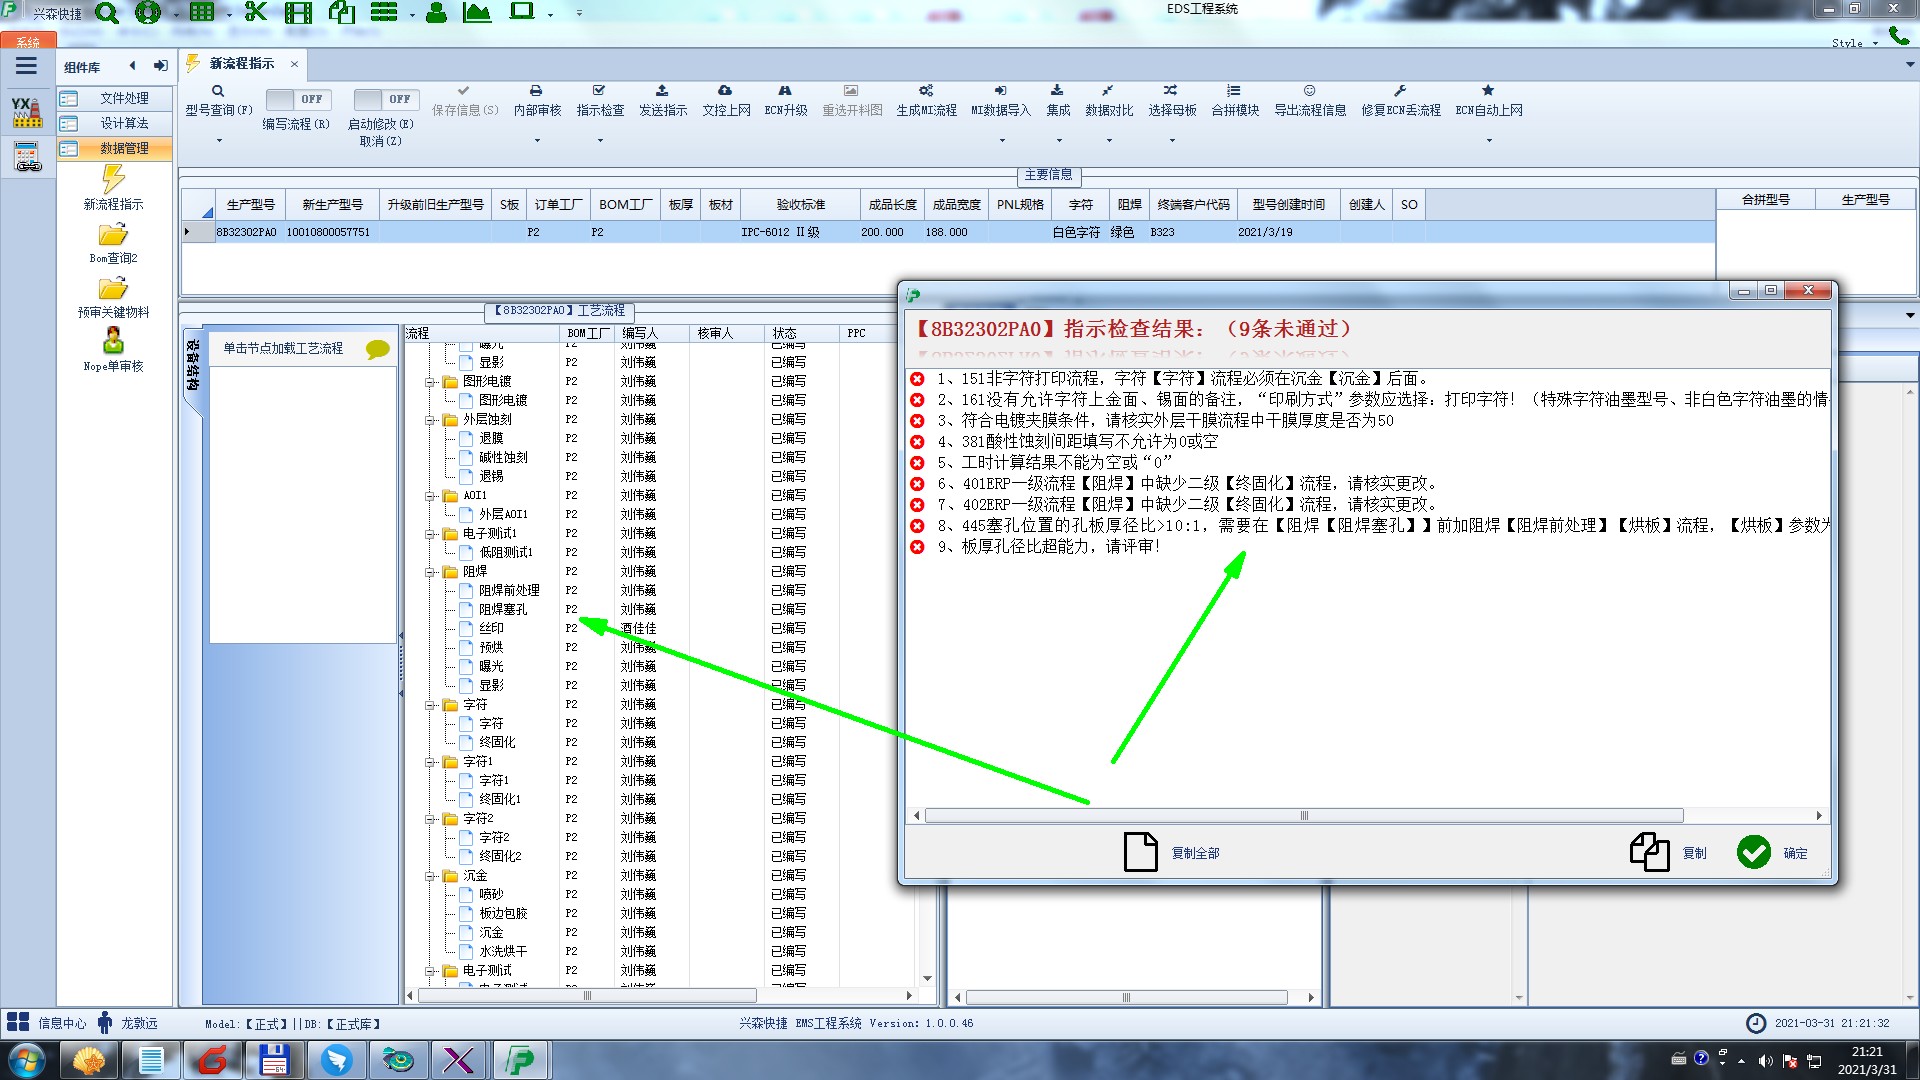1920x1080 pixels.
Task: Click the 数据对比 toolbar icon
Action: pyautogui.click(x=1108, y=91)
